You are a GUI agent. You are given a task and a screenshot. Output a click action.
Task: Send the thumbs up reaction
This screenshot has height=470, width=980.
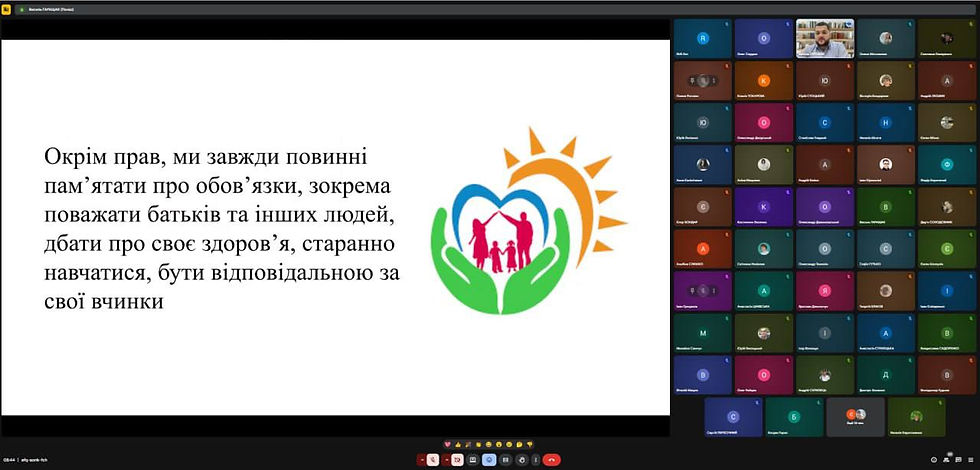(x=458, y=444)
